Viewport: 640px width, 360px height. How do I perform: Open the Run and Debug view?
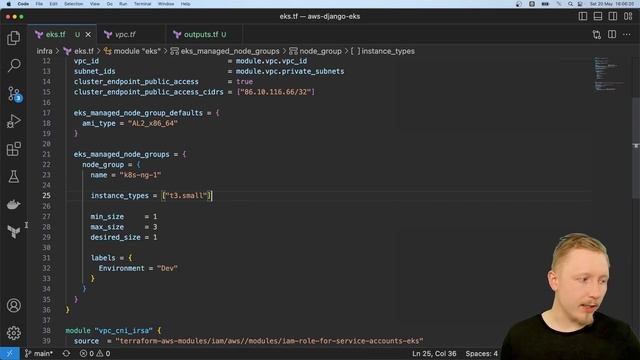tap(13, 121)
